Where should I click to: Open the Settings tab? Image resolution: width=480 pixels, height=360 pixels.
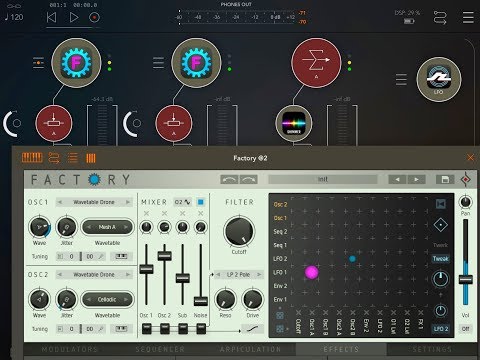(432, 349)
